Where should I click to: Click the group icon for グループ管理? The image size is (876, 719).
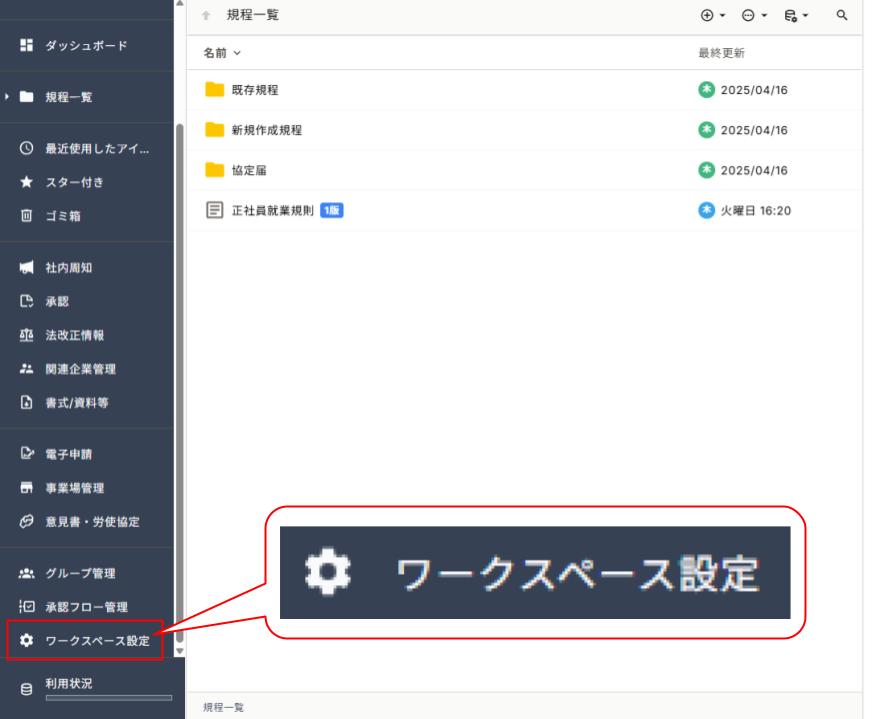26,573
